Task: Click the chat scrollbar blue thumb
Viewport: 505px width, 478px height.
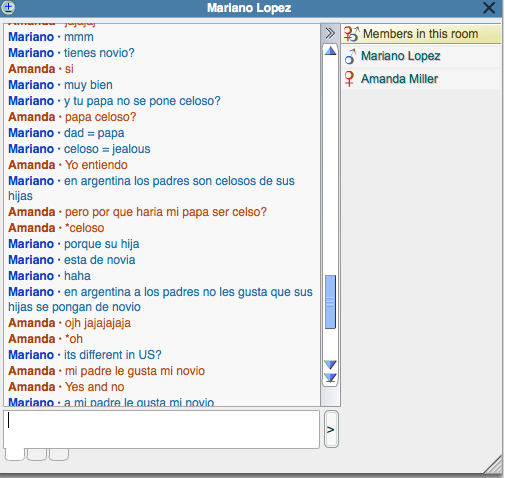Action: 330,302
